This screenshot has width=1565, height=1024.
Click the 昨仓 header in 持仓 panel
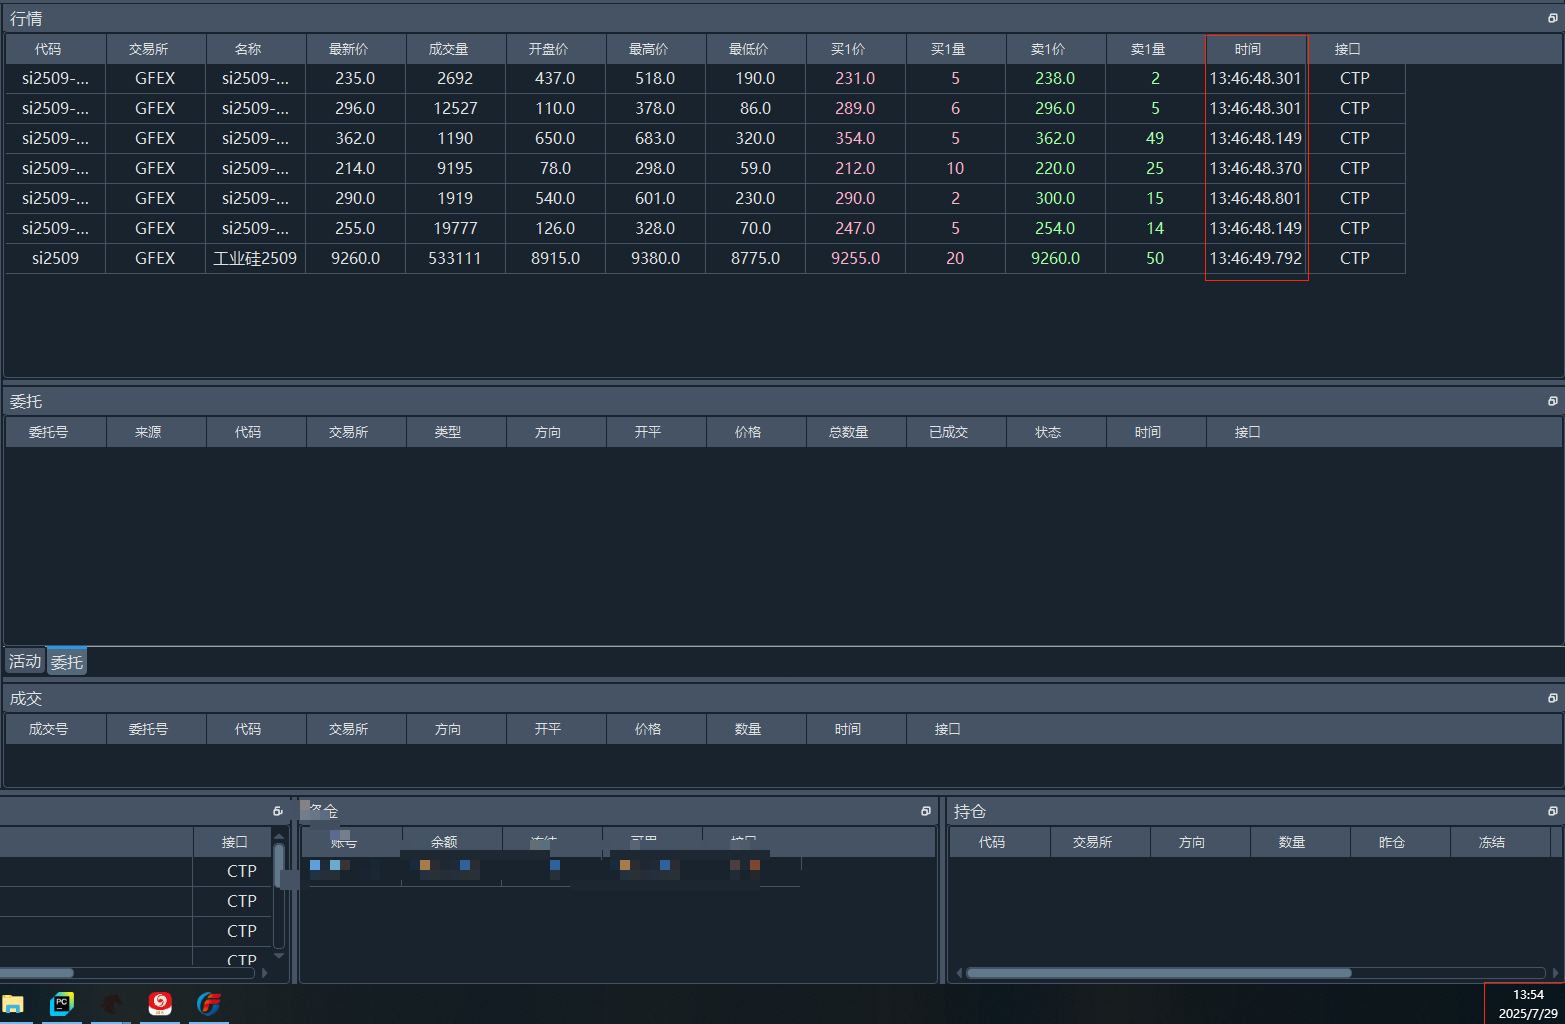coord(1400,842)
